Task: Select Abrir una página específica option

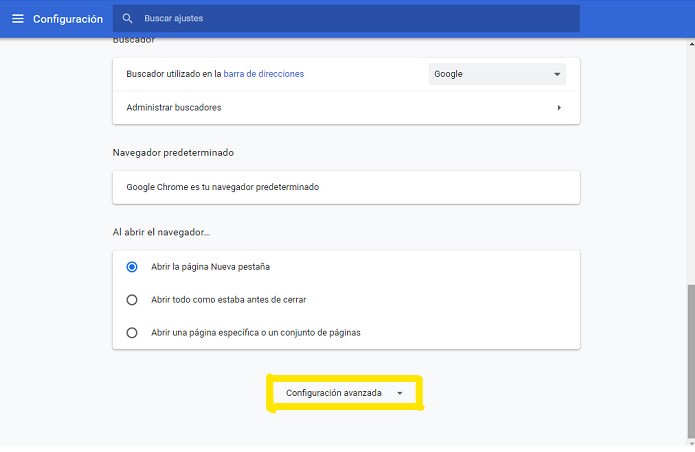Action: click(x=132, y=333)
